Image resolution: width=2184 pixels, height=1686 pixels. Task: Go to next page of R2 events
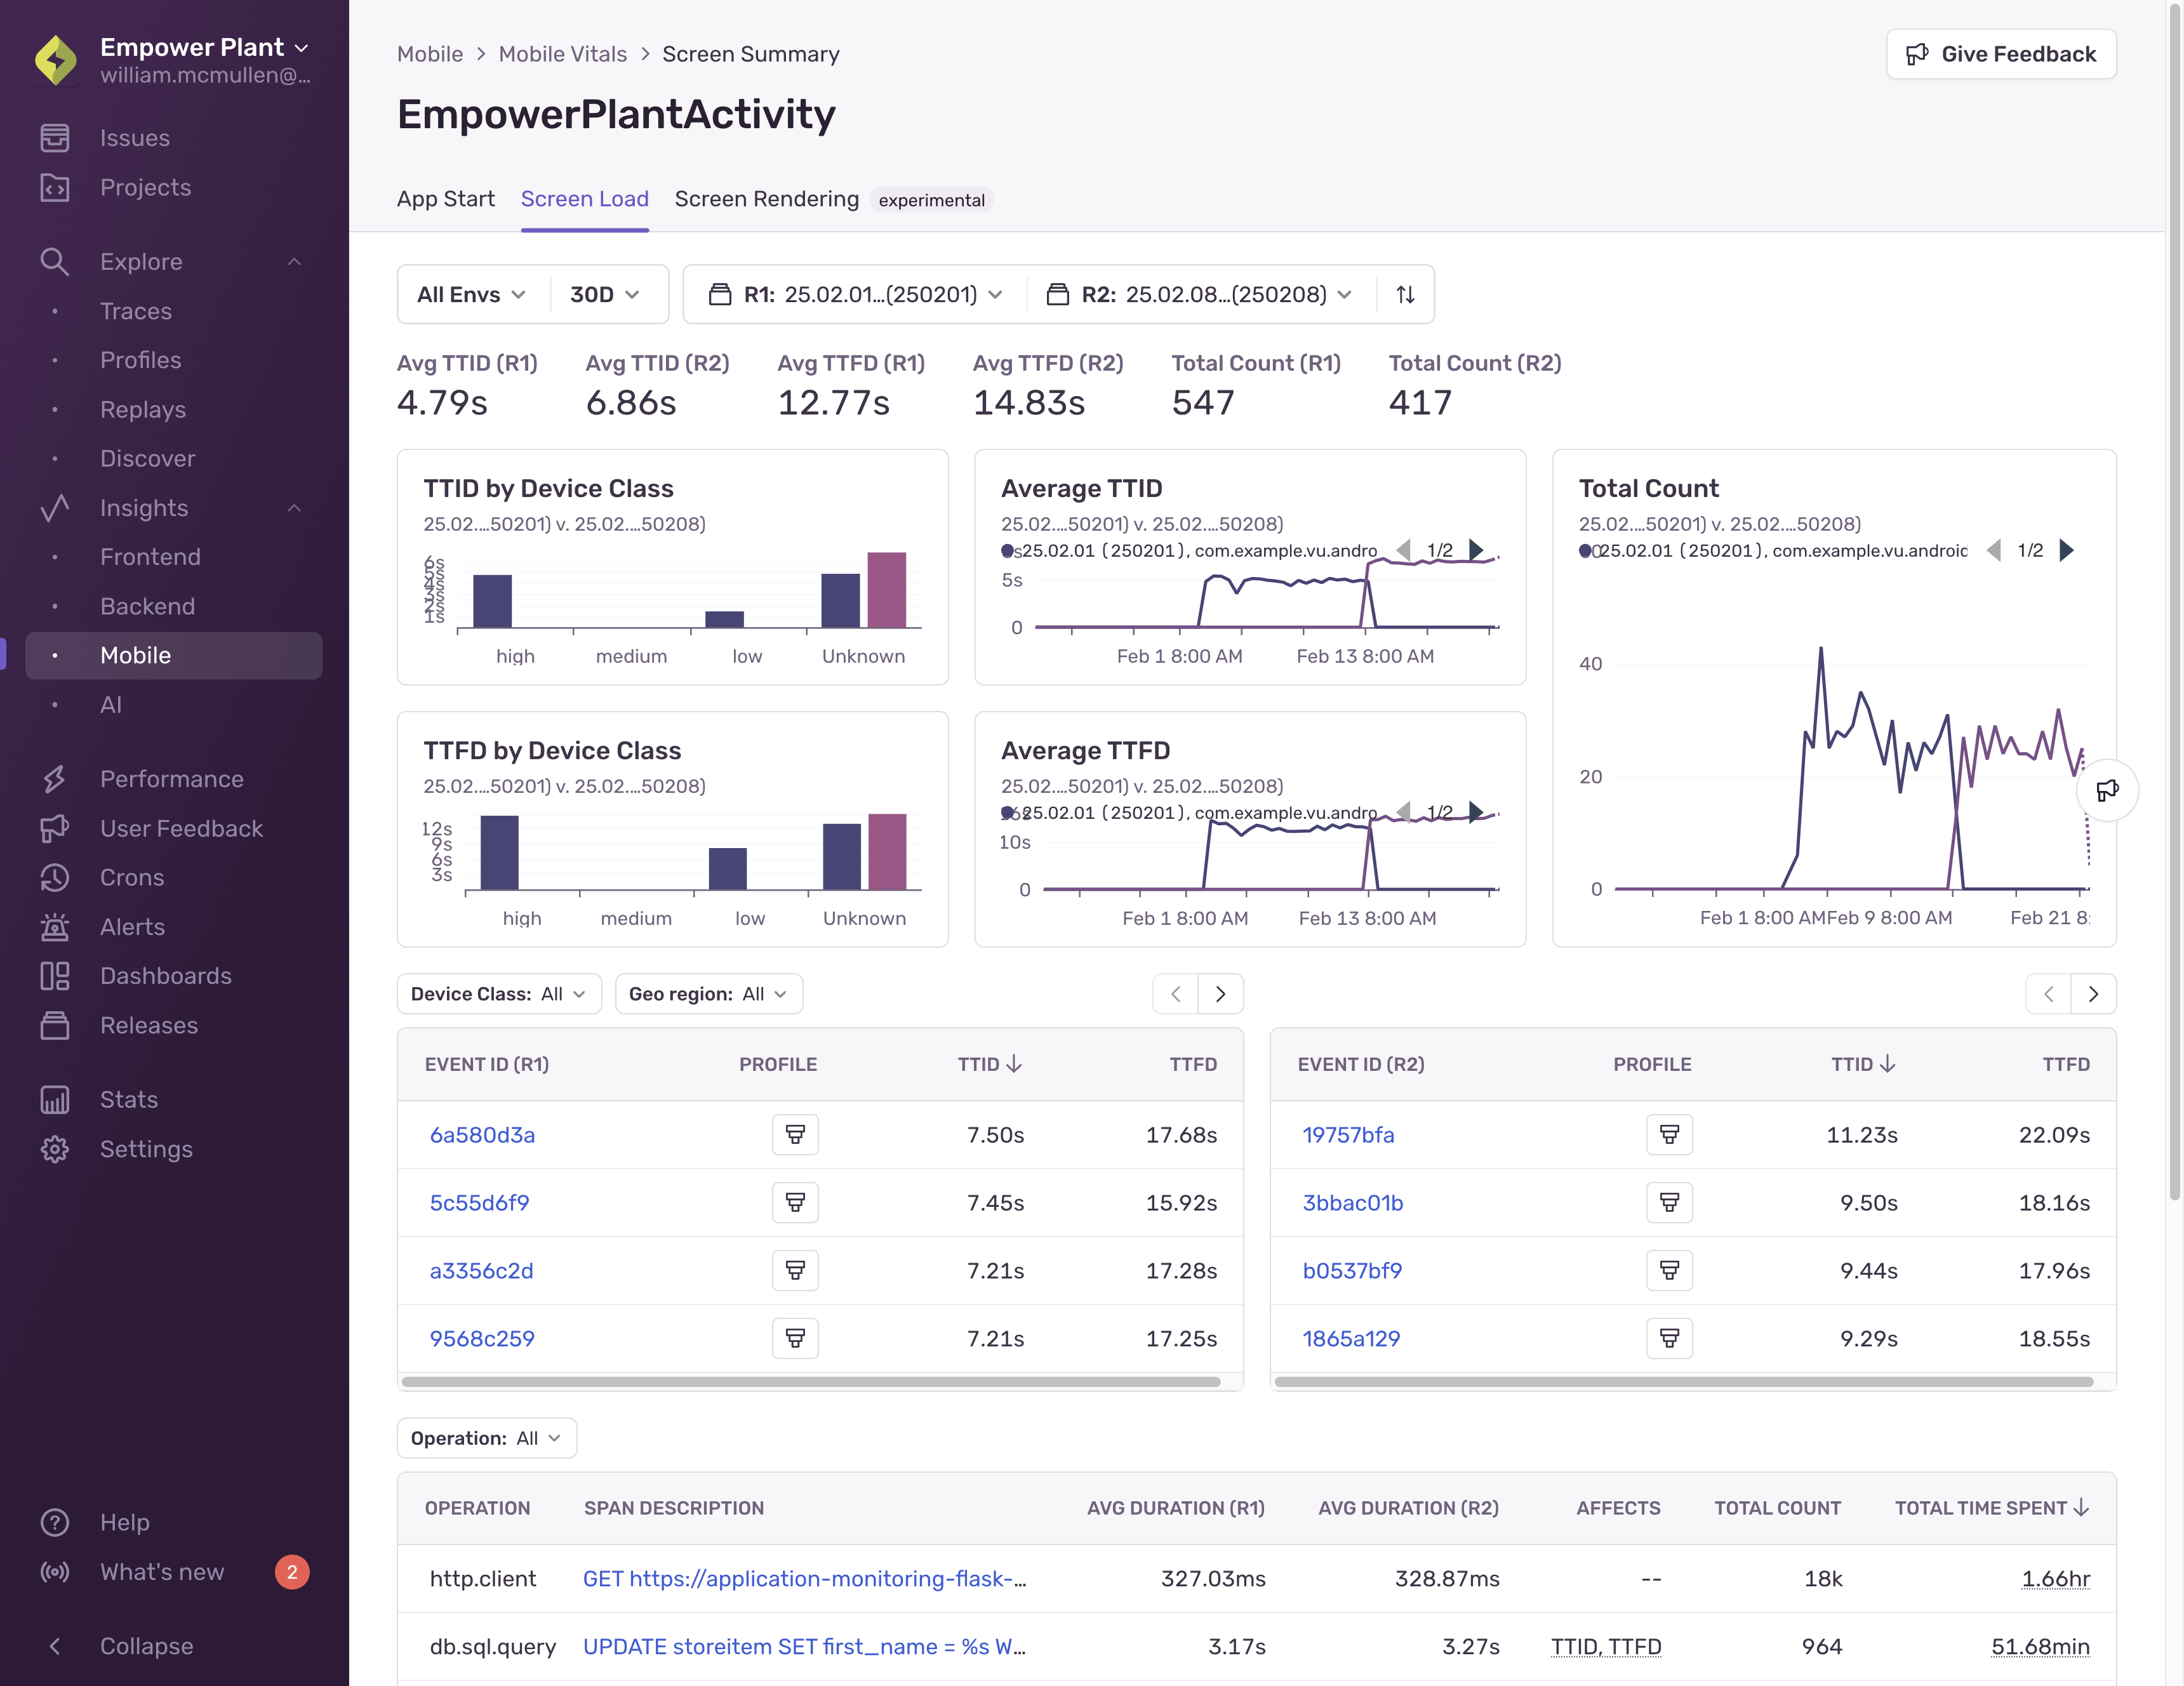pyautogui.click(x=2093, y=994)
